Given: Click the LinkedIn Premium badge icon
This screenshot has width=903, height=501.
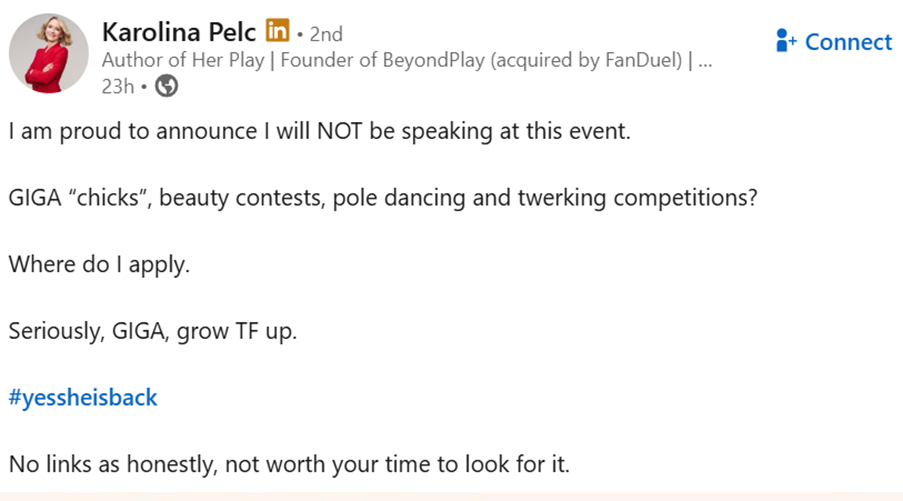Looking at the screenshot, I should coord(277,32).
